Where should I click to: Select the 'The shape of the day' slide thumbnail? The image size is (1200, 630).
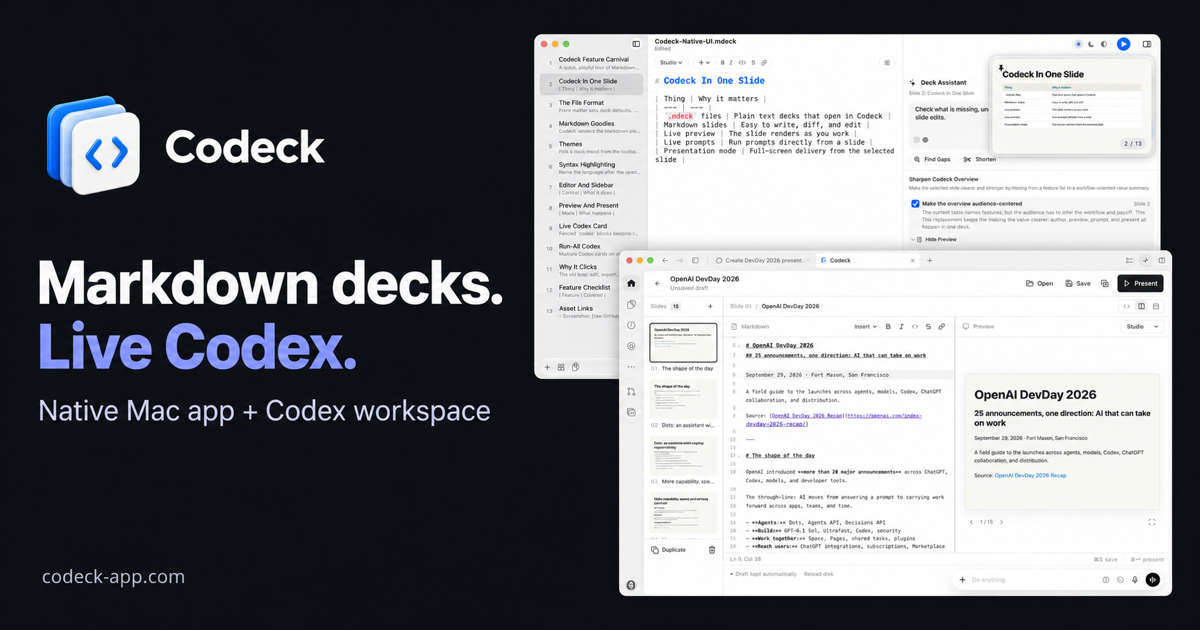(x=683, y=400)
